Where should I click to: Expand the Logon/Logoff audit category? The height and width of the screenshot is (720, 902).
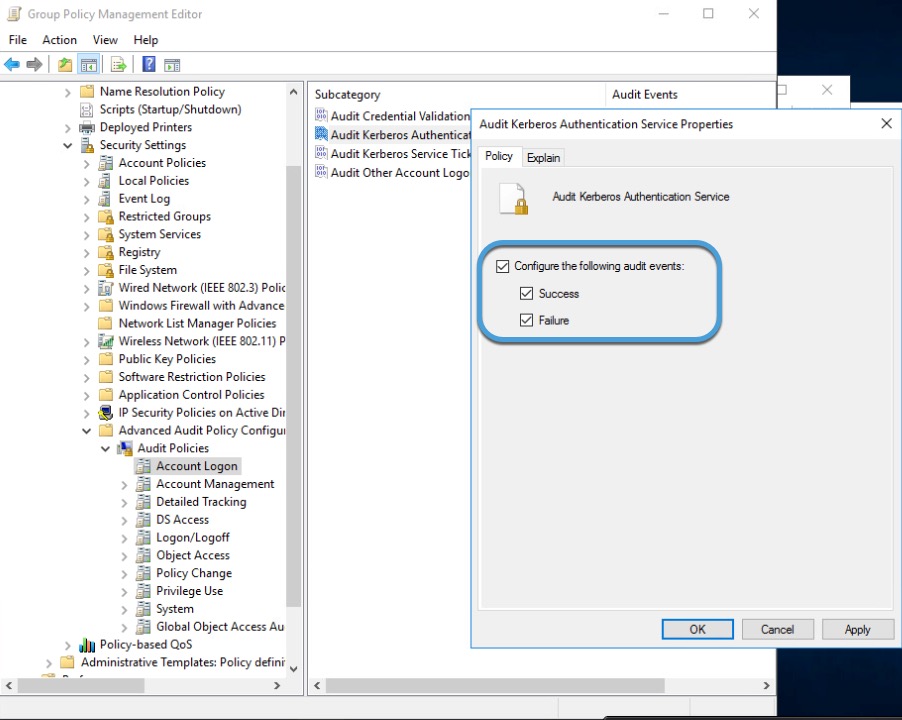coord(125,538)
